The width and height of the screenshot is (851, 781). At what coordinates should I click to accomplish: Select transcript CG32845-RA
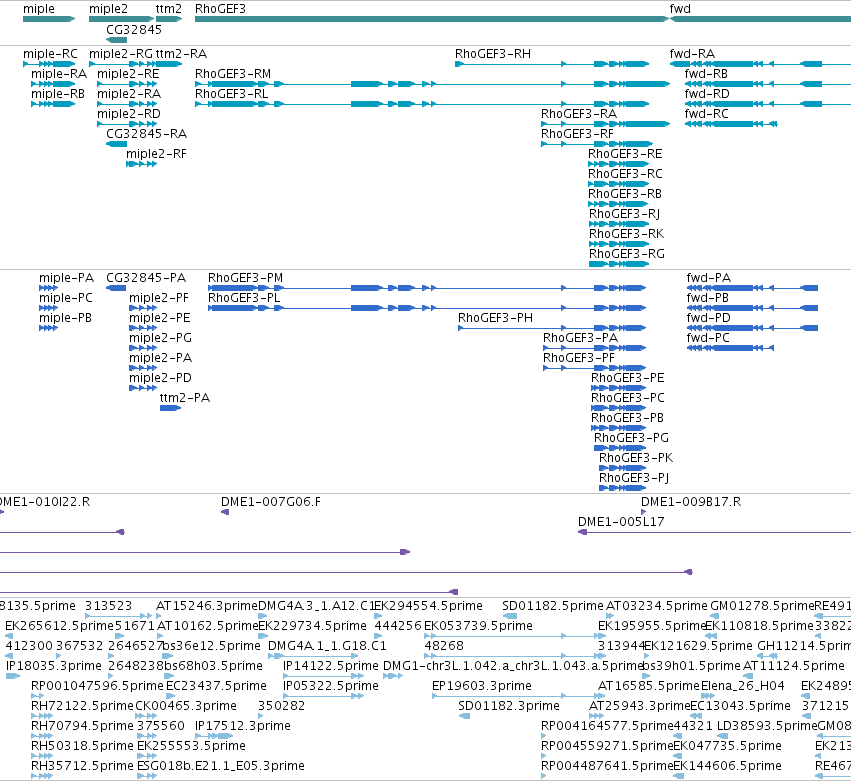(116, 144)
